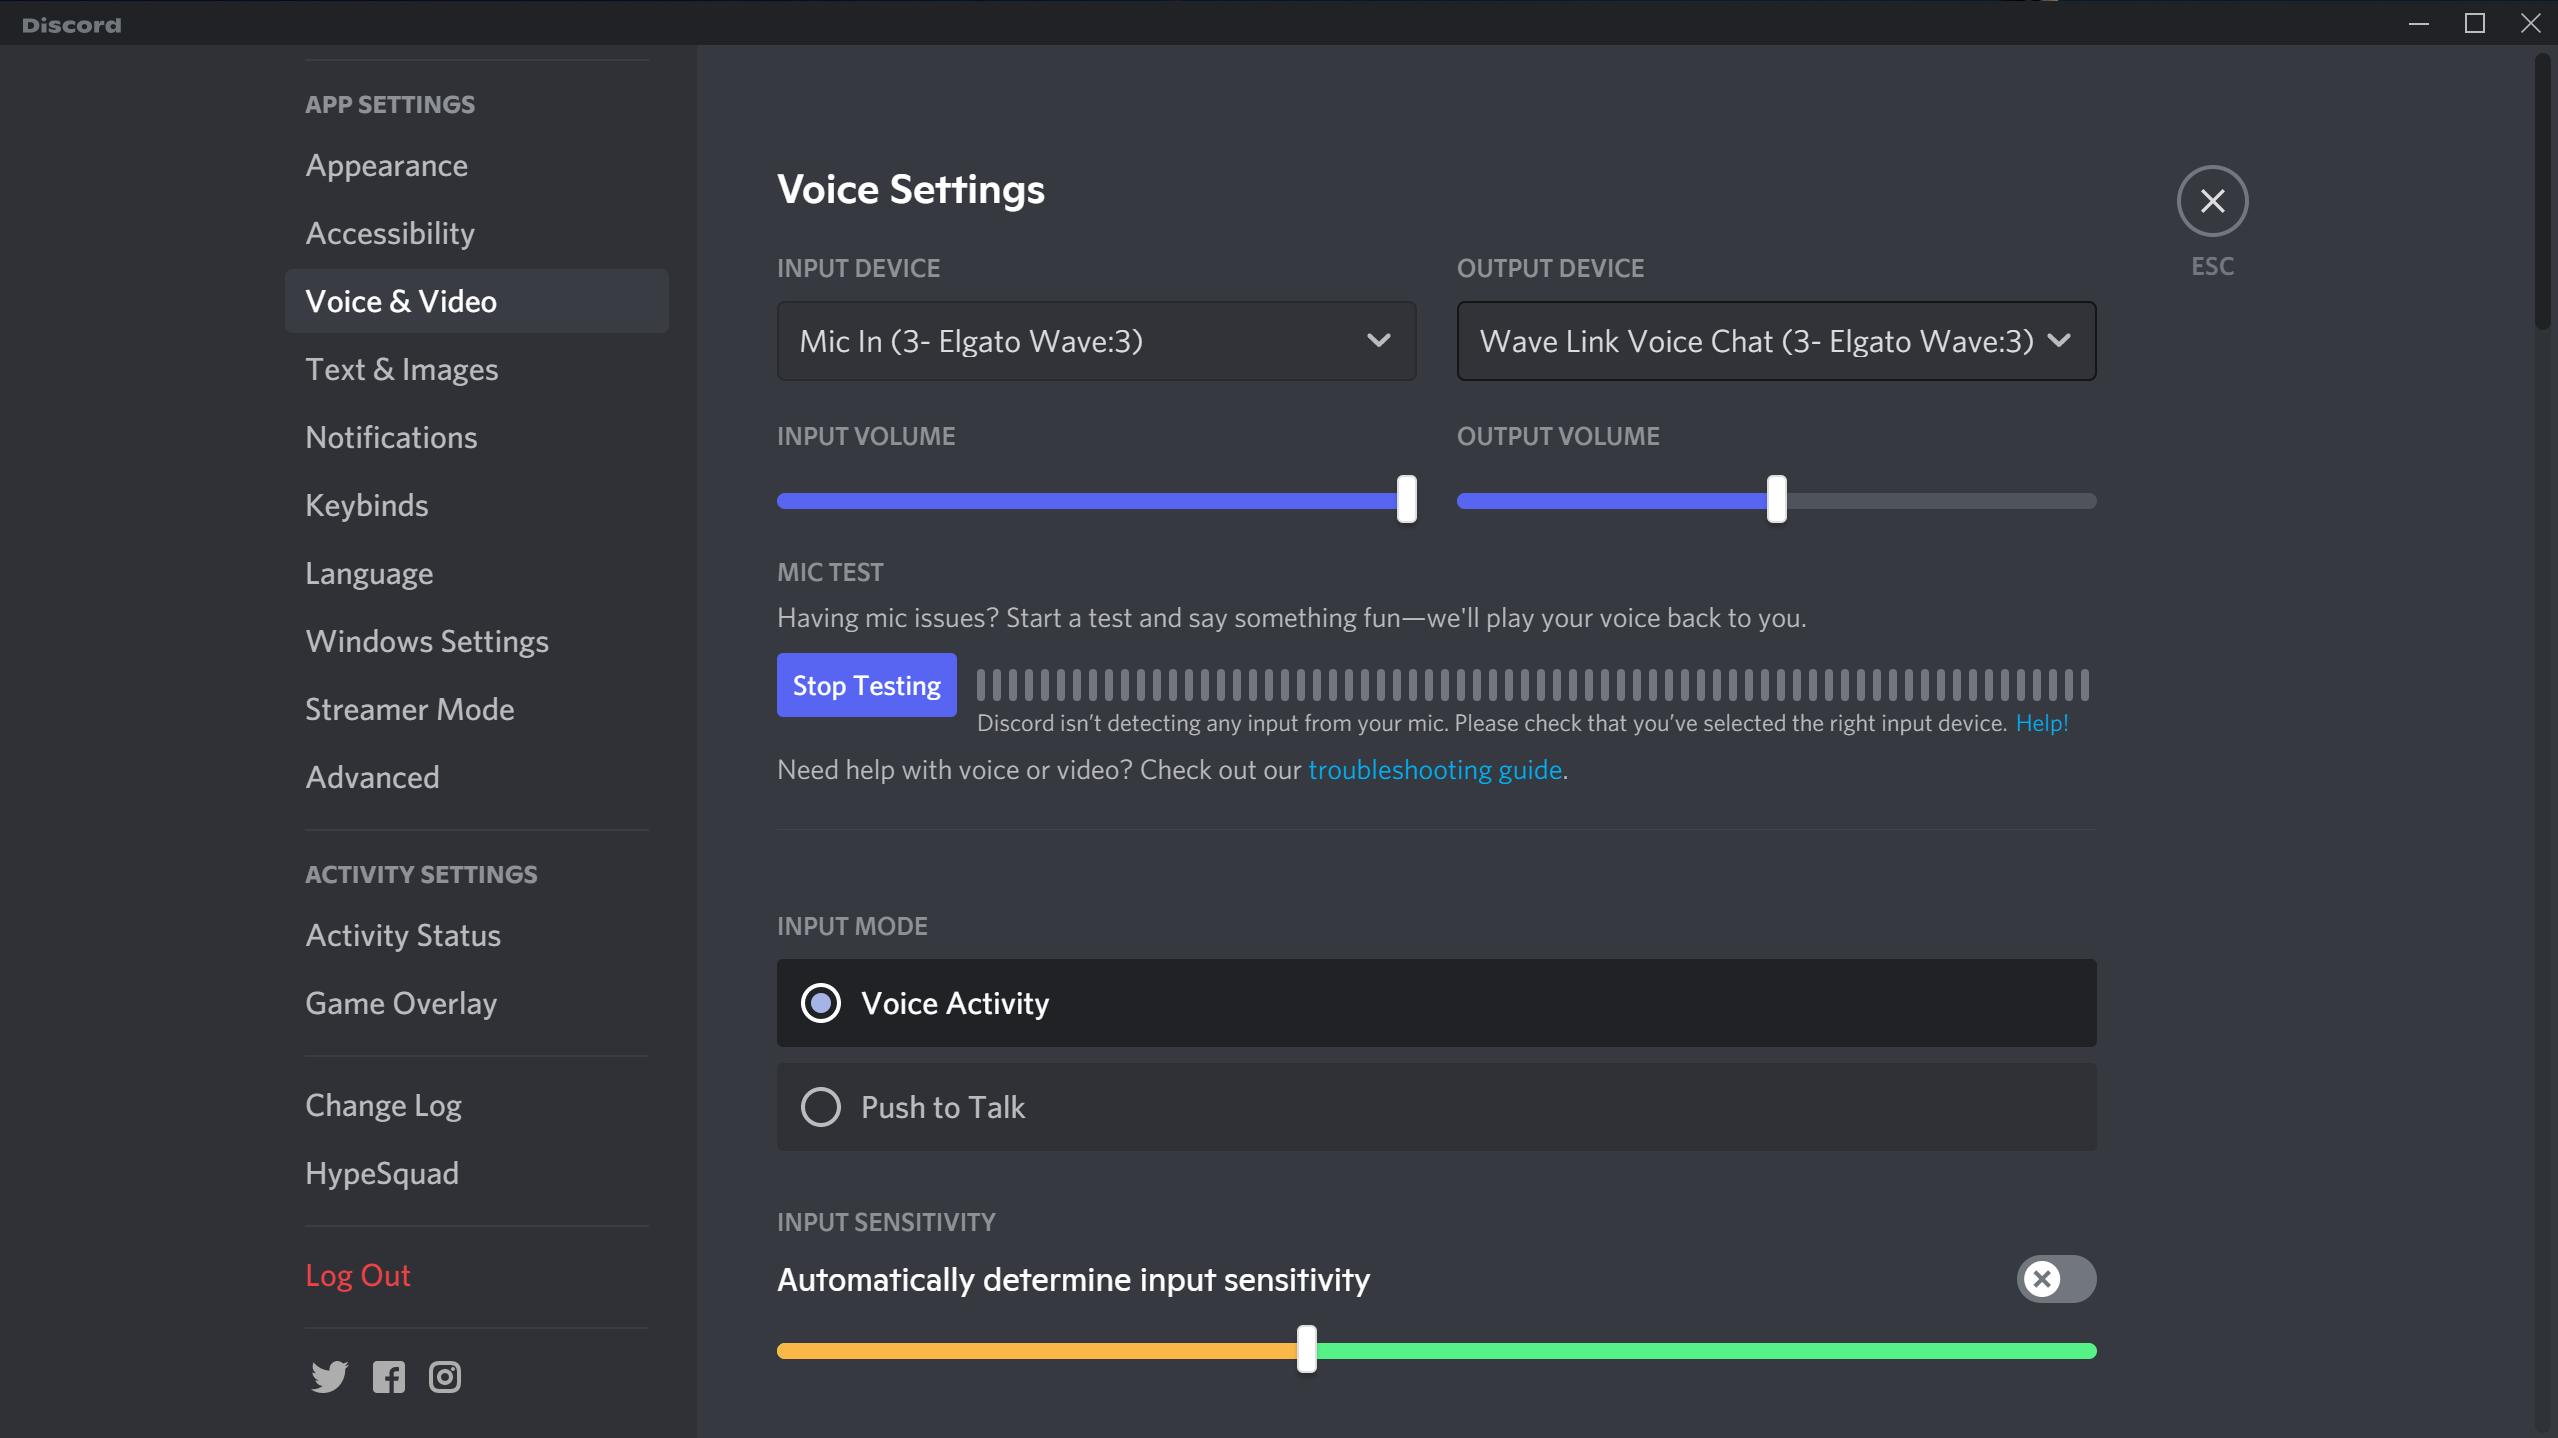The image size is (2558, 1438).
Task: Click the Input Device chevron arrow
Action: pos(1378,341)
